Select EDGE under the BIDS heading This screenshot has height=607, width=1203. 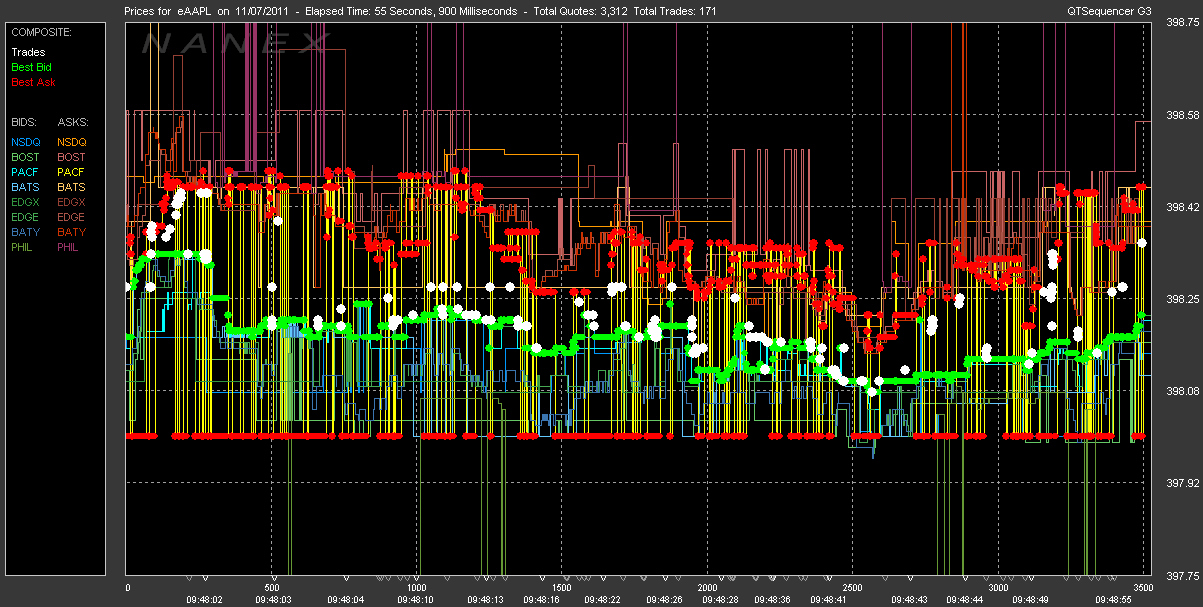click(26, 217)
